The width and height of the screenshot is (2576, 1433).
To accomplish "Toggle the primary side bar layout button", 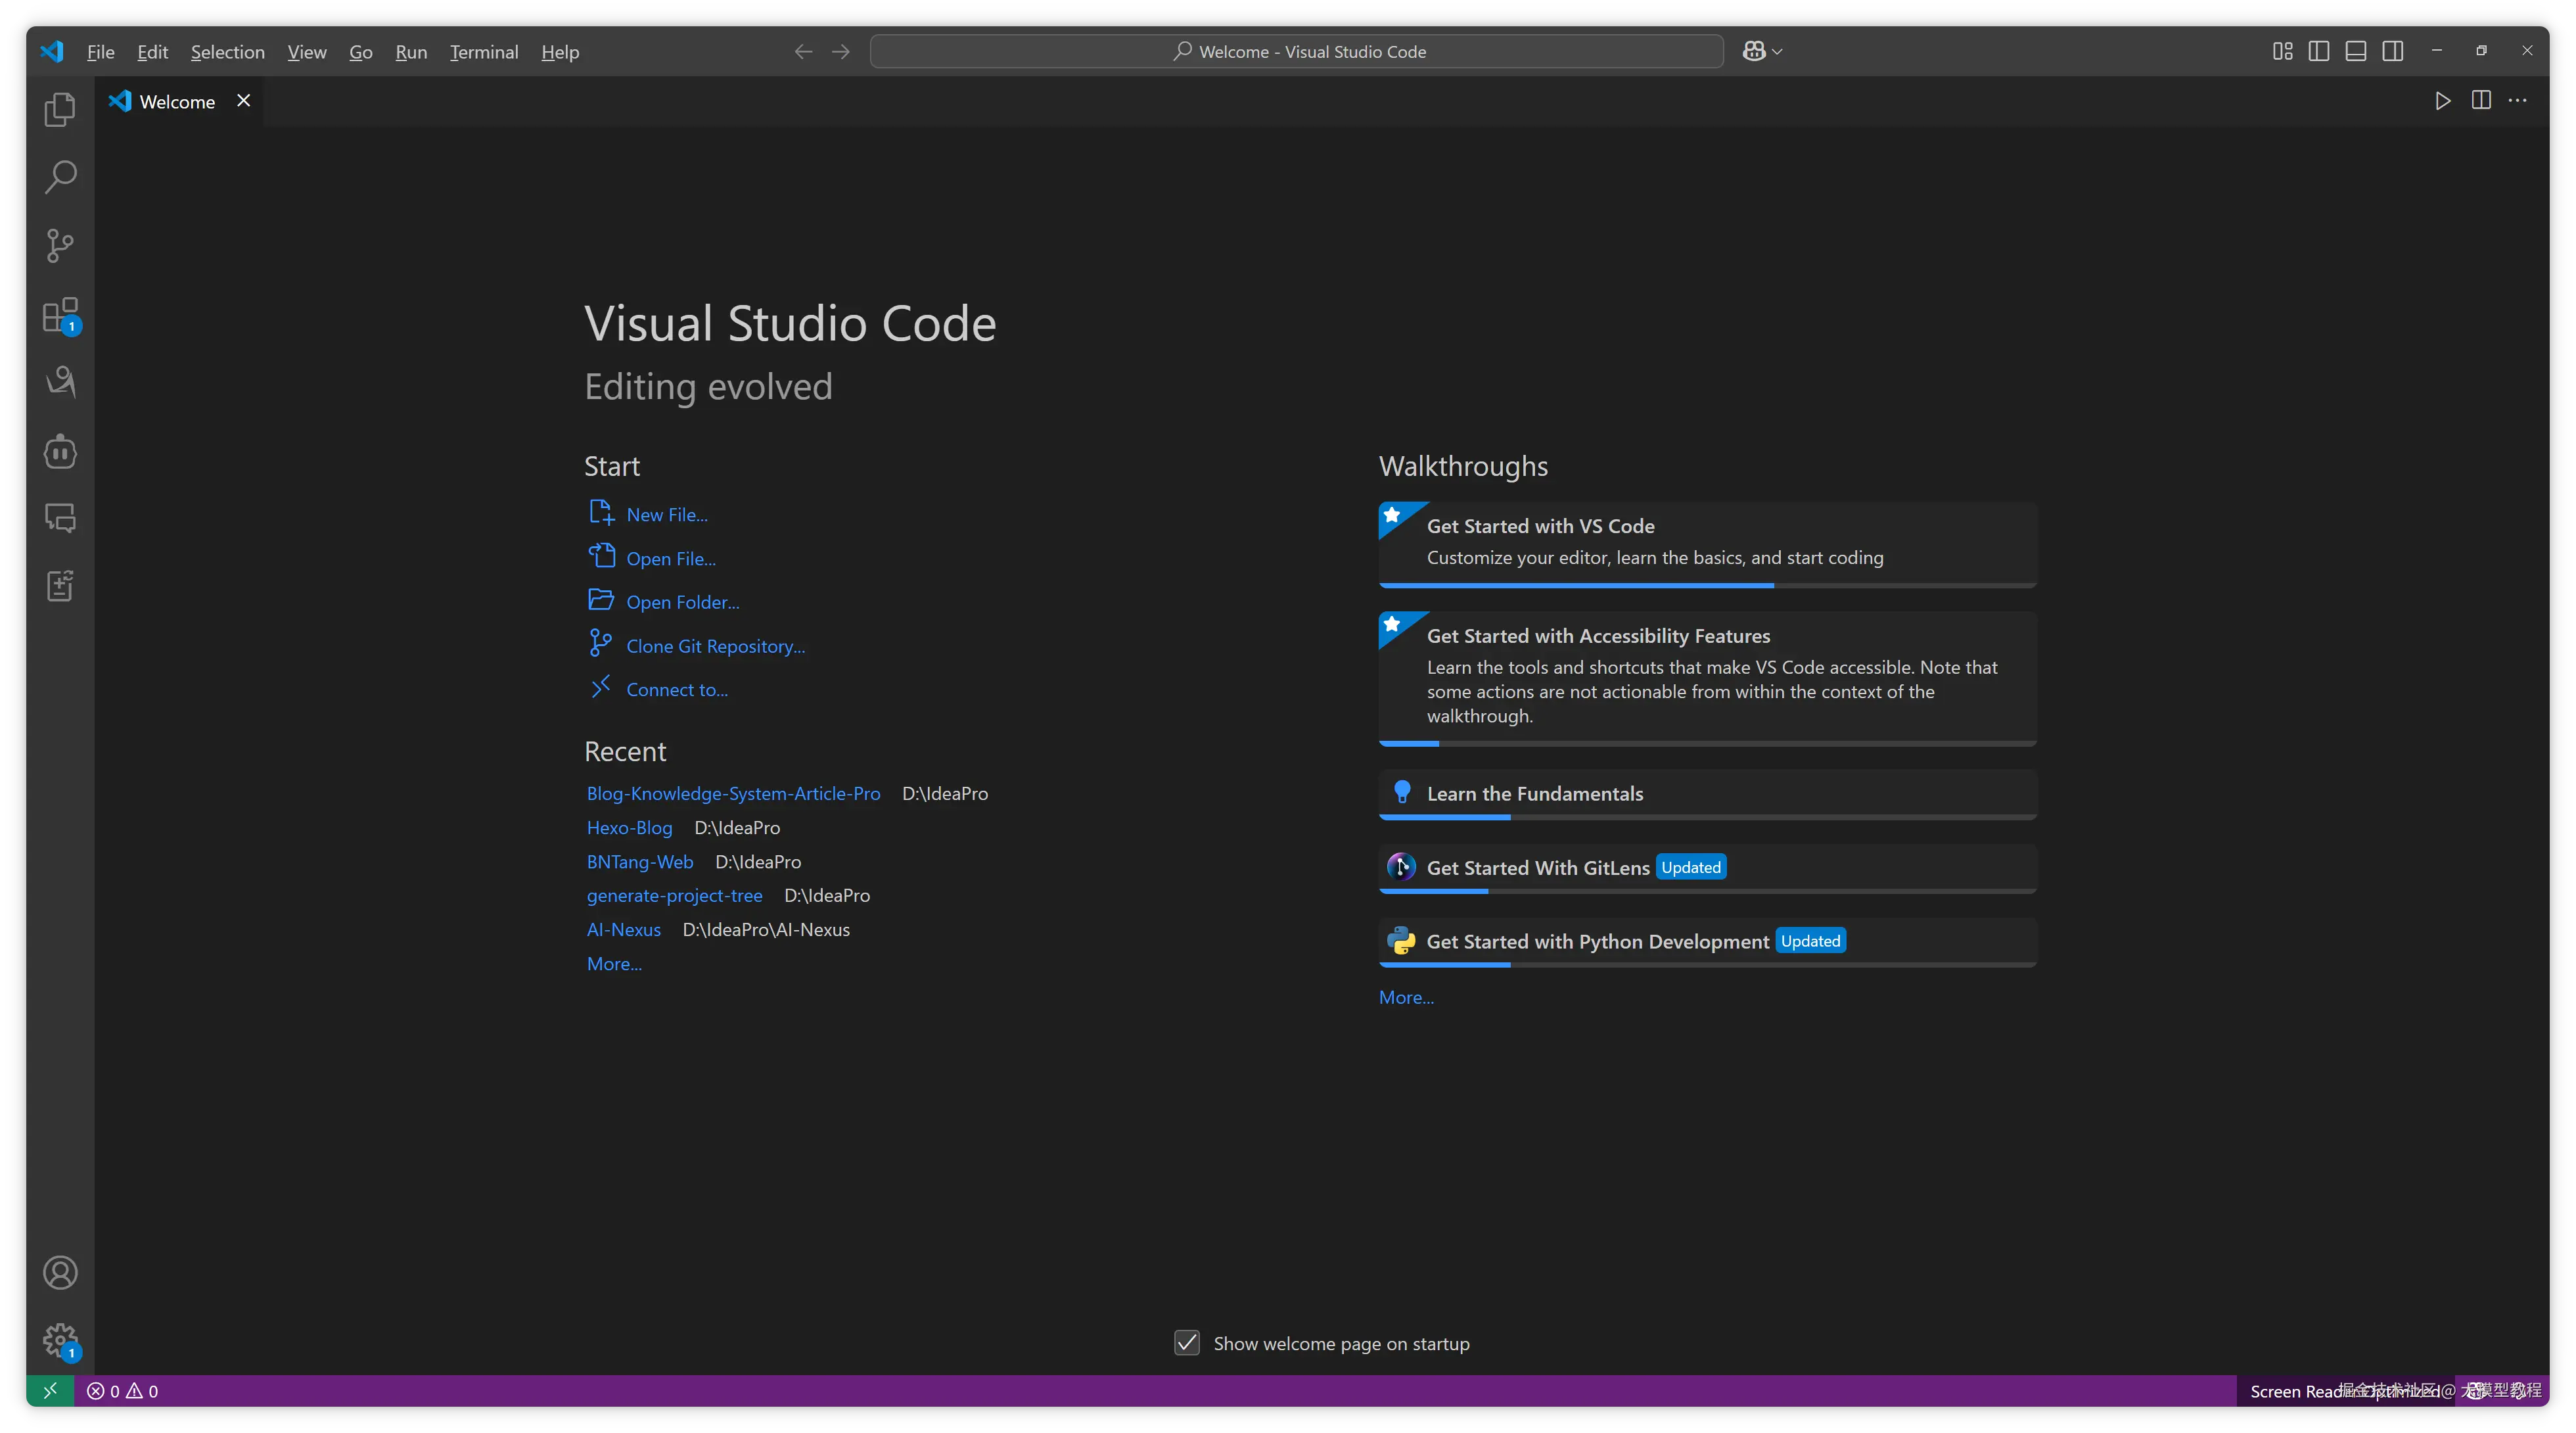I will (2319, 51).
